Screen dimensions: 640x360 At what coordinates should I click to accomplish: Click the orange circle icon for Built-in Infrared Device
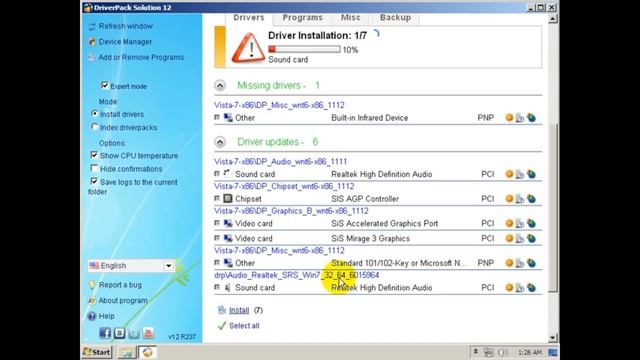pos(509,118)
